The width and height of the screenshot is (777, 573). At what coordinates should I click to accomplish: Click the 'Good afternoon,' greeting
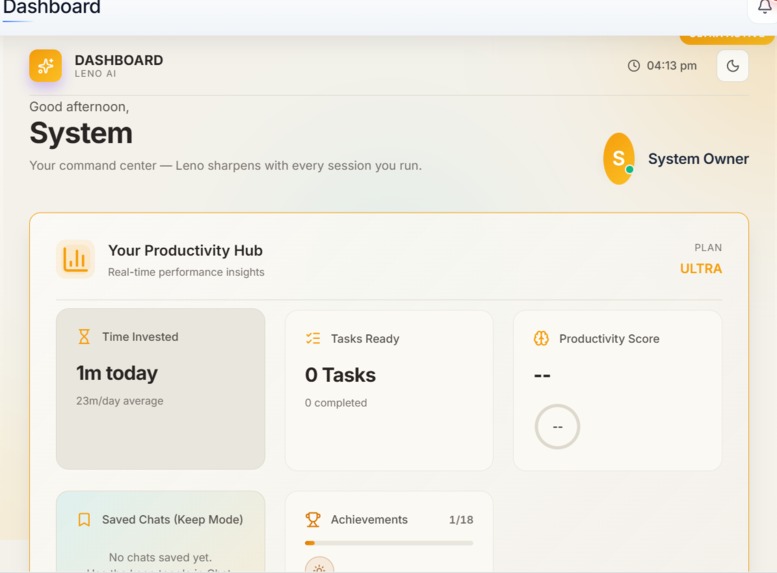click(x=79, y=107)
